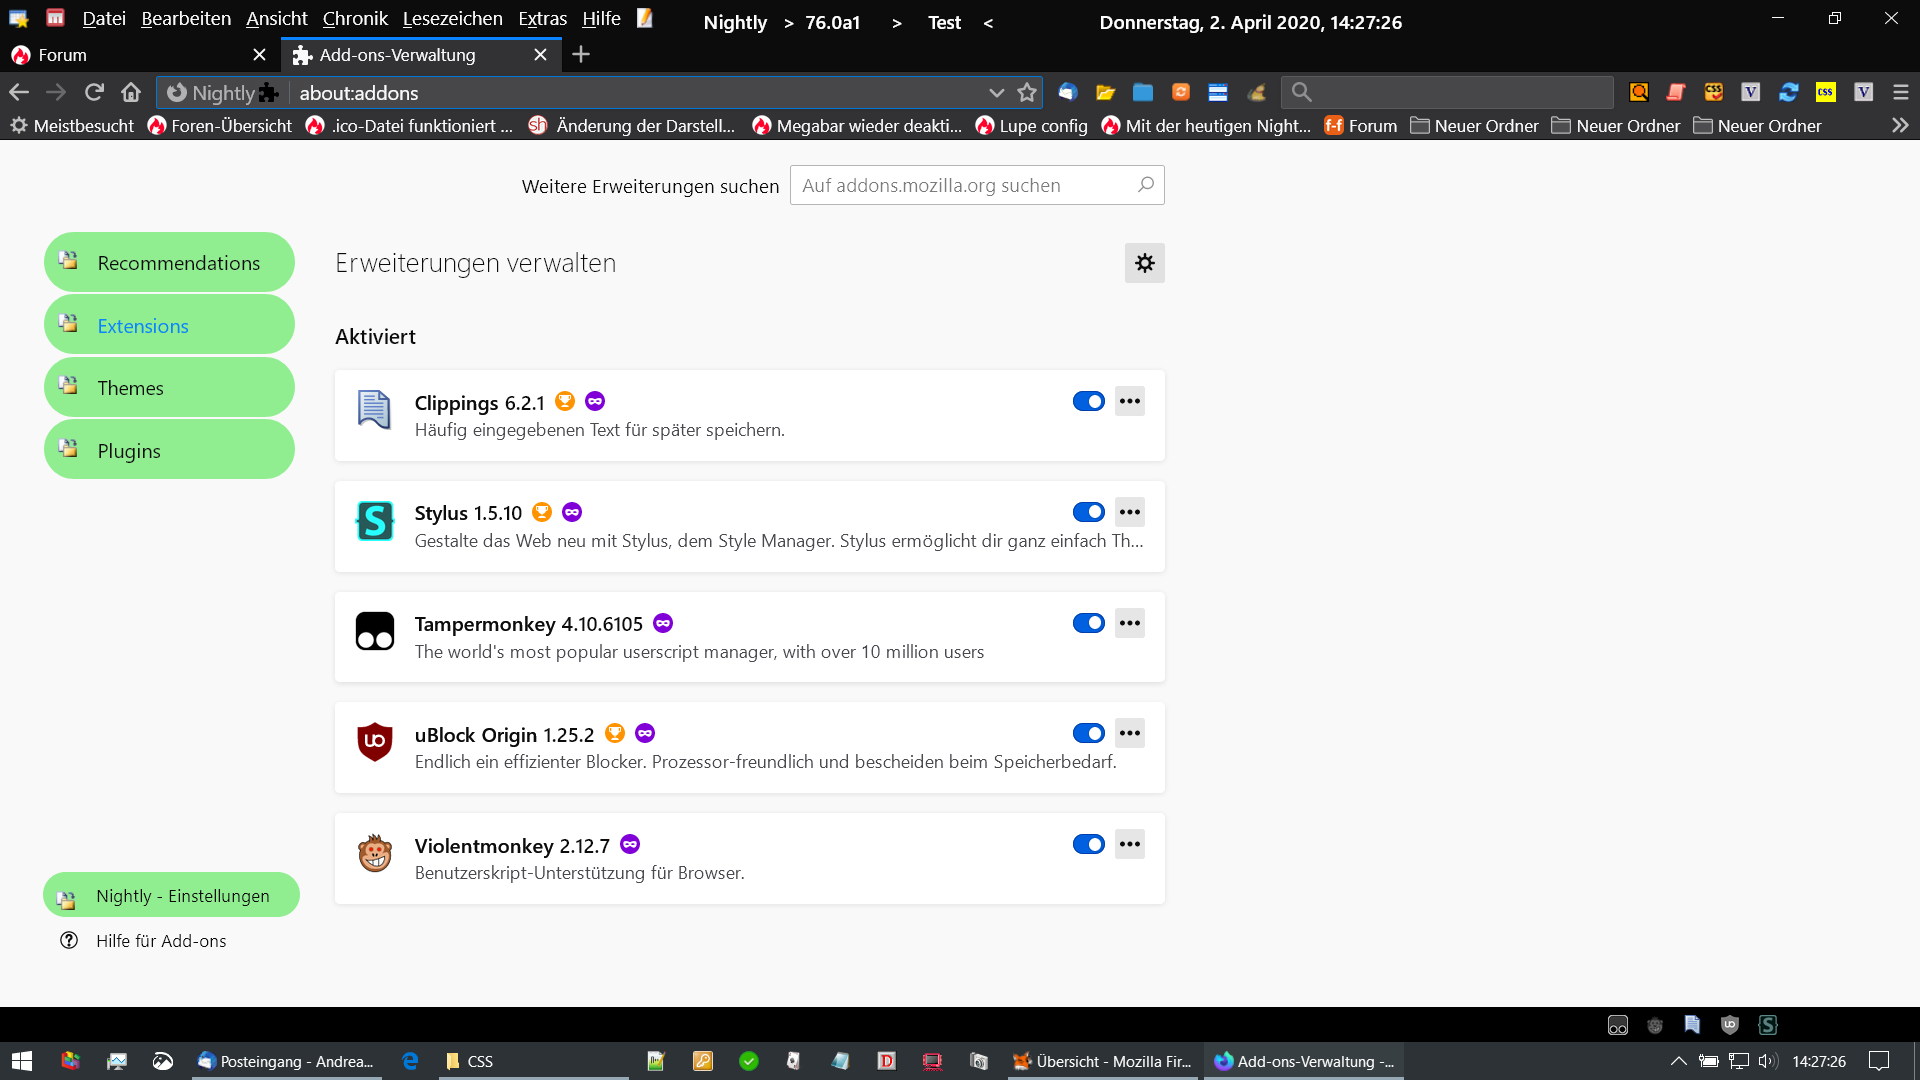
Task: Click the Stylus extension icon
Action: tap(375, 520)
